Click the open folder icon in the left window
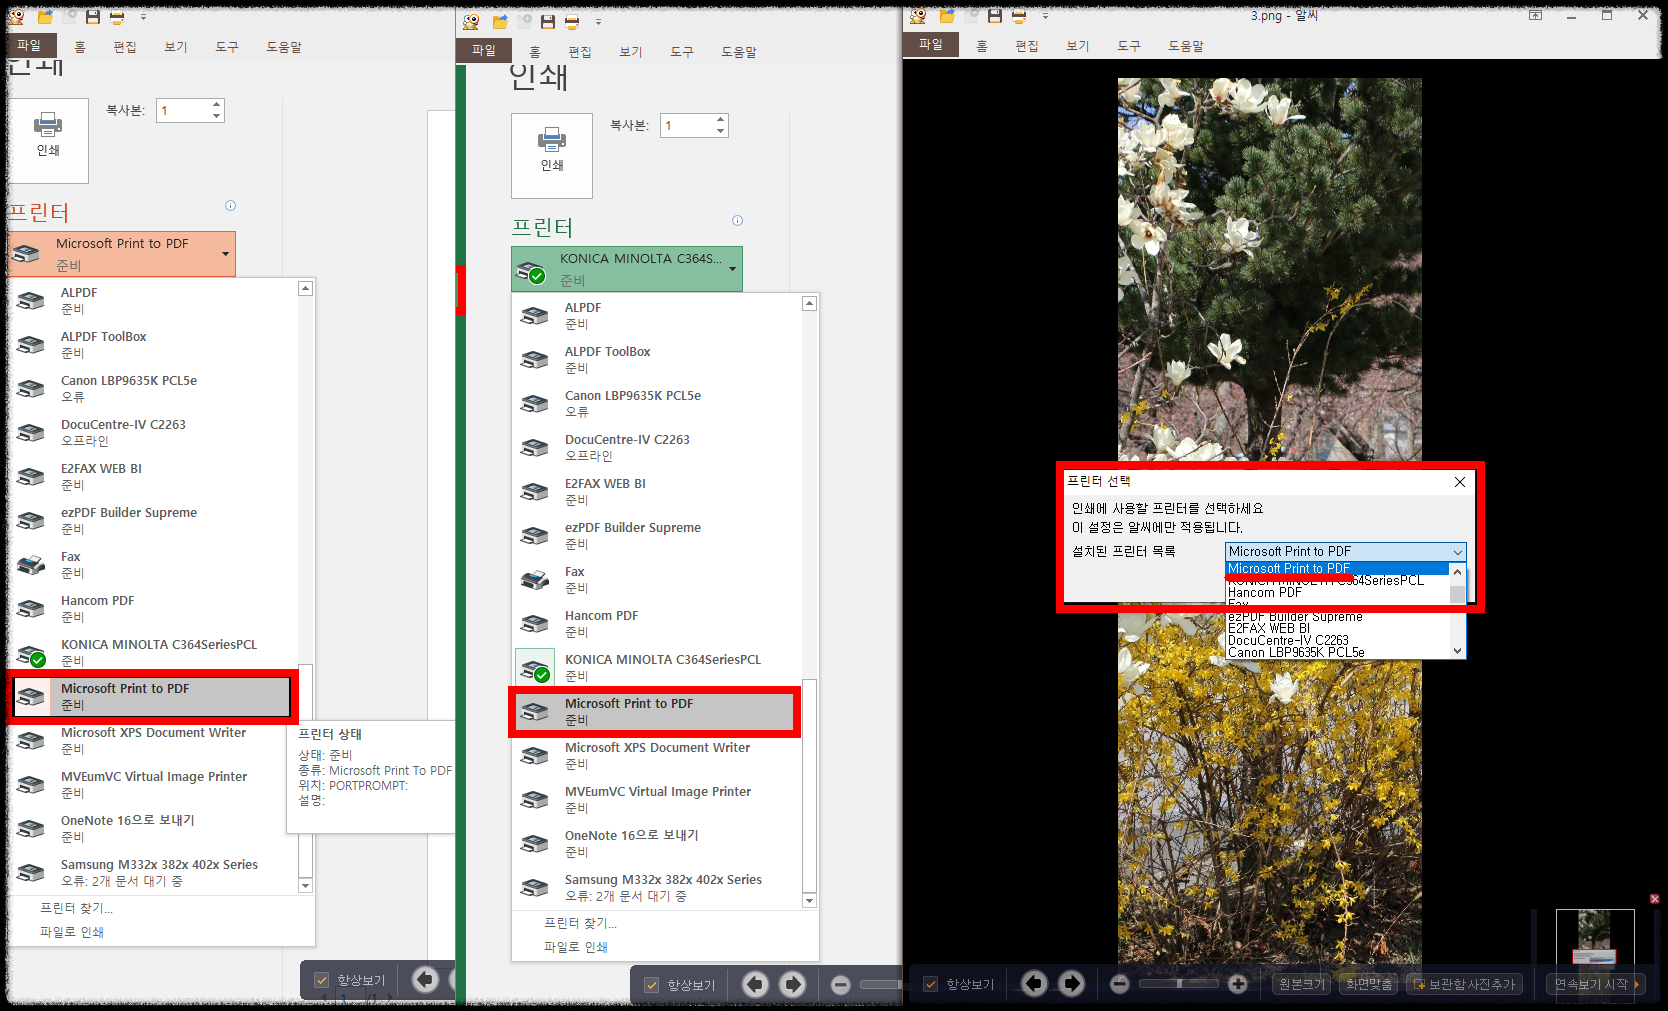1668x1011 pixels. [44, 17]
